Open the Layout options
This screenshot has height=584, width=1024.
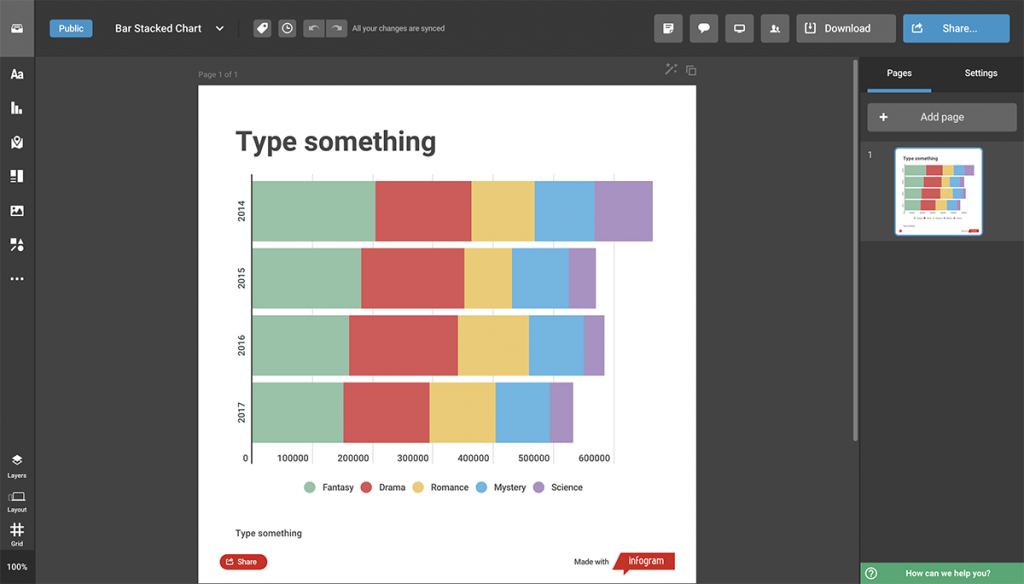click(17, 501)
